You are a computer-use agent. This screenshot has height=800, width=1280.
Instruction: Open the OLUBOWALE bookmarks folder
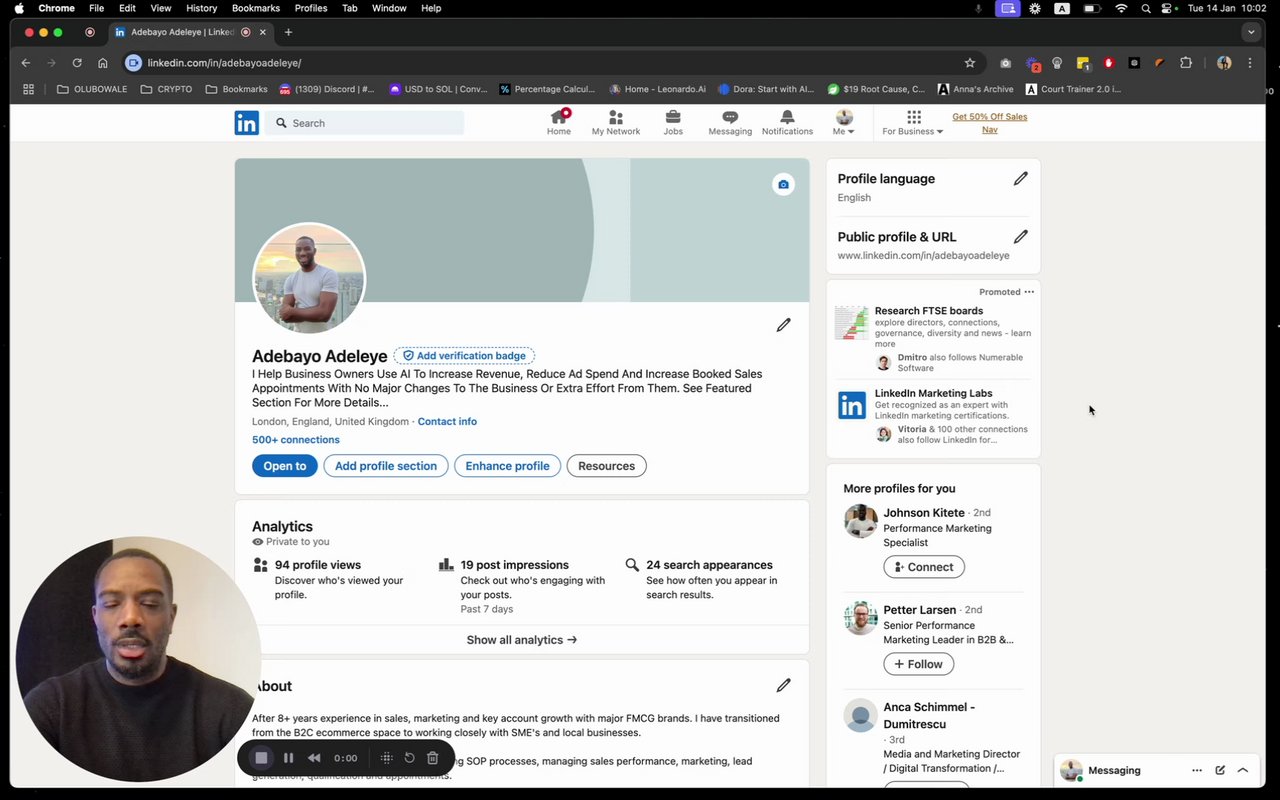pyautogui.click(x=91, y=89)
